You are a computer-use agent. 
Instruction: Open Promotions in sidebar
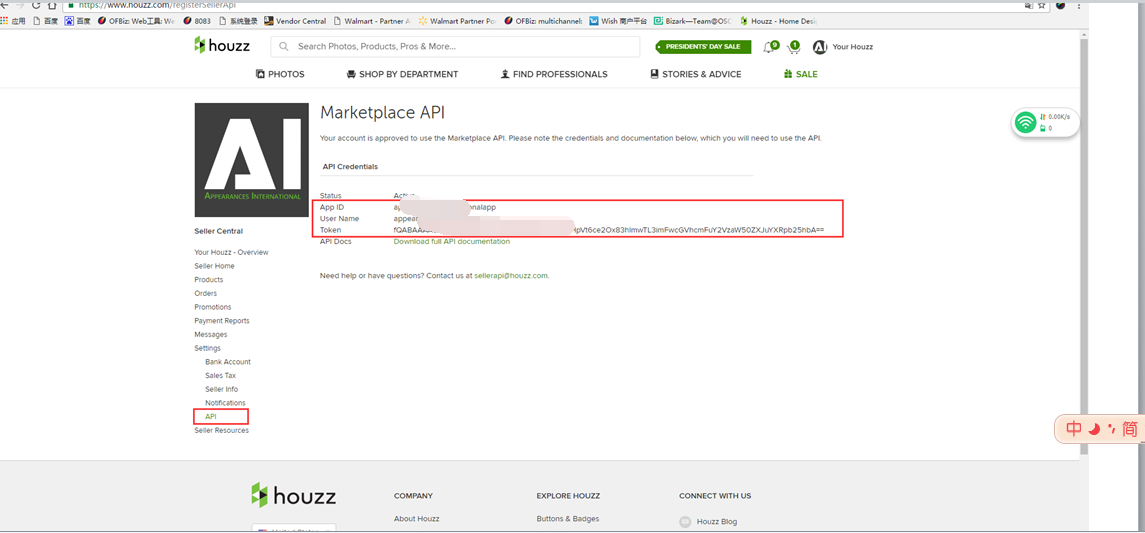click(x=212, y=307)
